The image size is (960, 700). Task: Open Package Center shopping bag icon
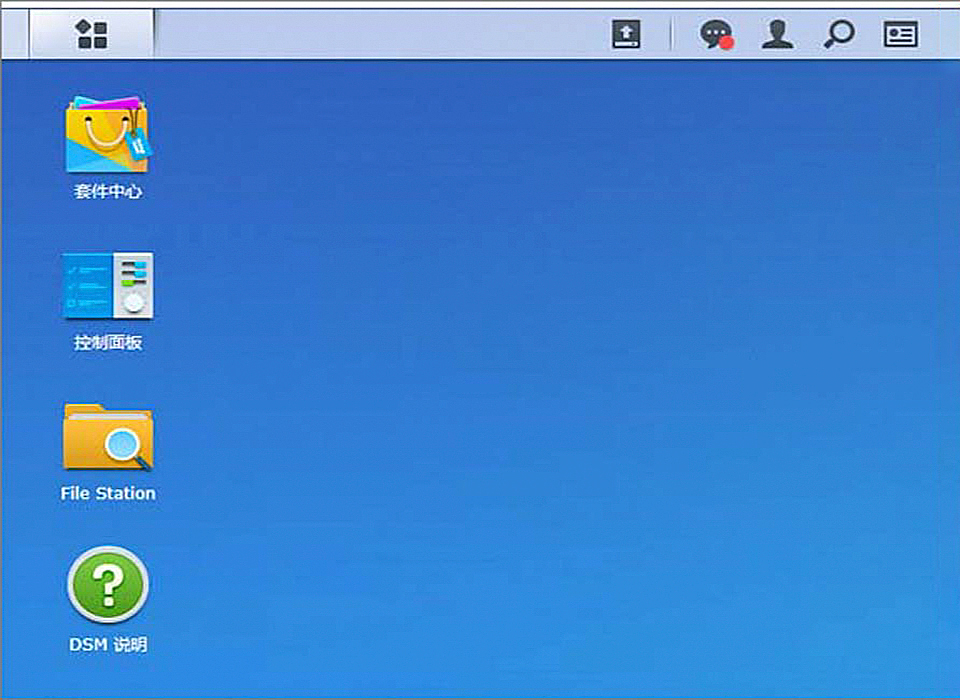[x=106, y=135]
